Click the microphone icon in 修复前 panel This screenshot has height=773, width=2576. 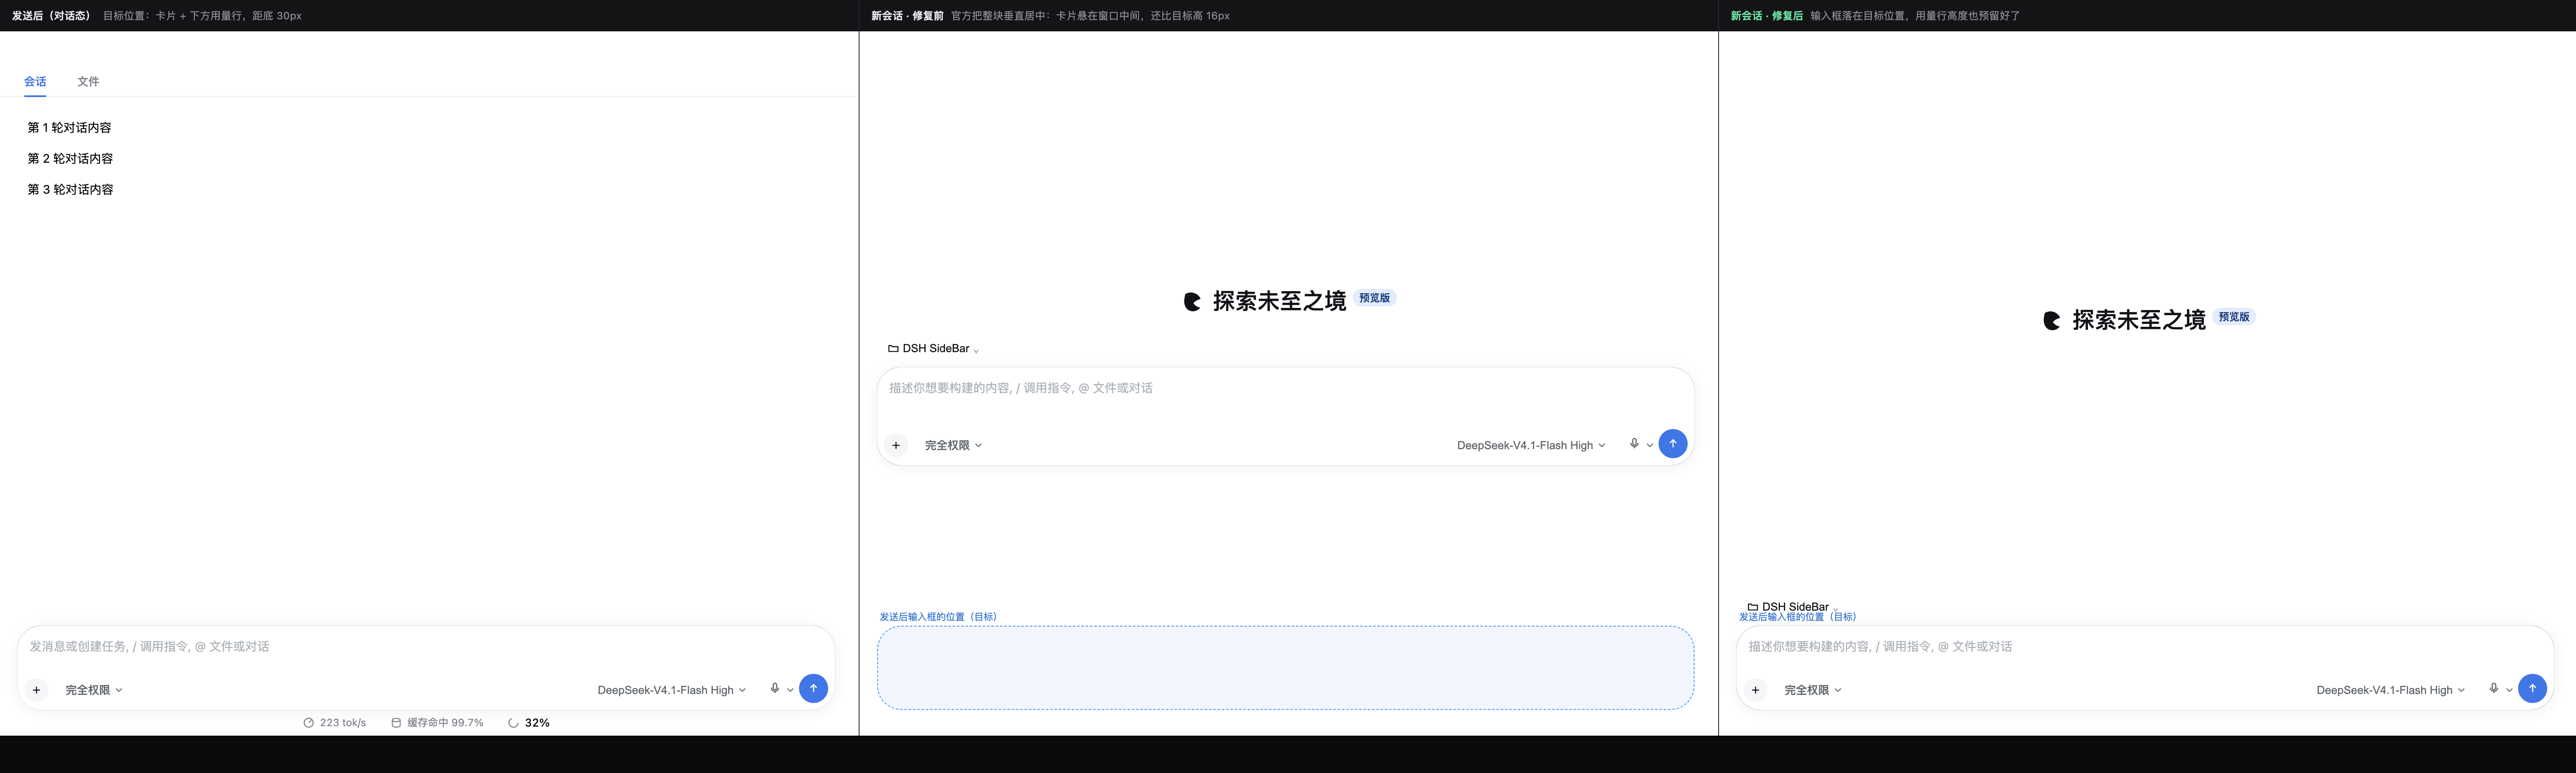(1634, 443)
